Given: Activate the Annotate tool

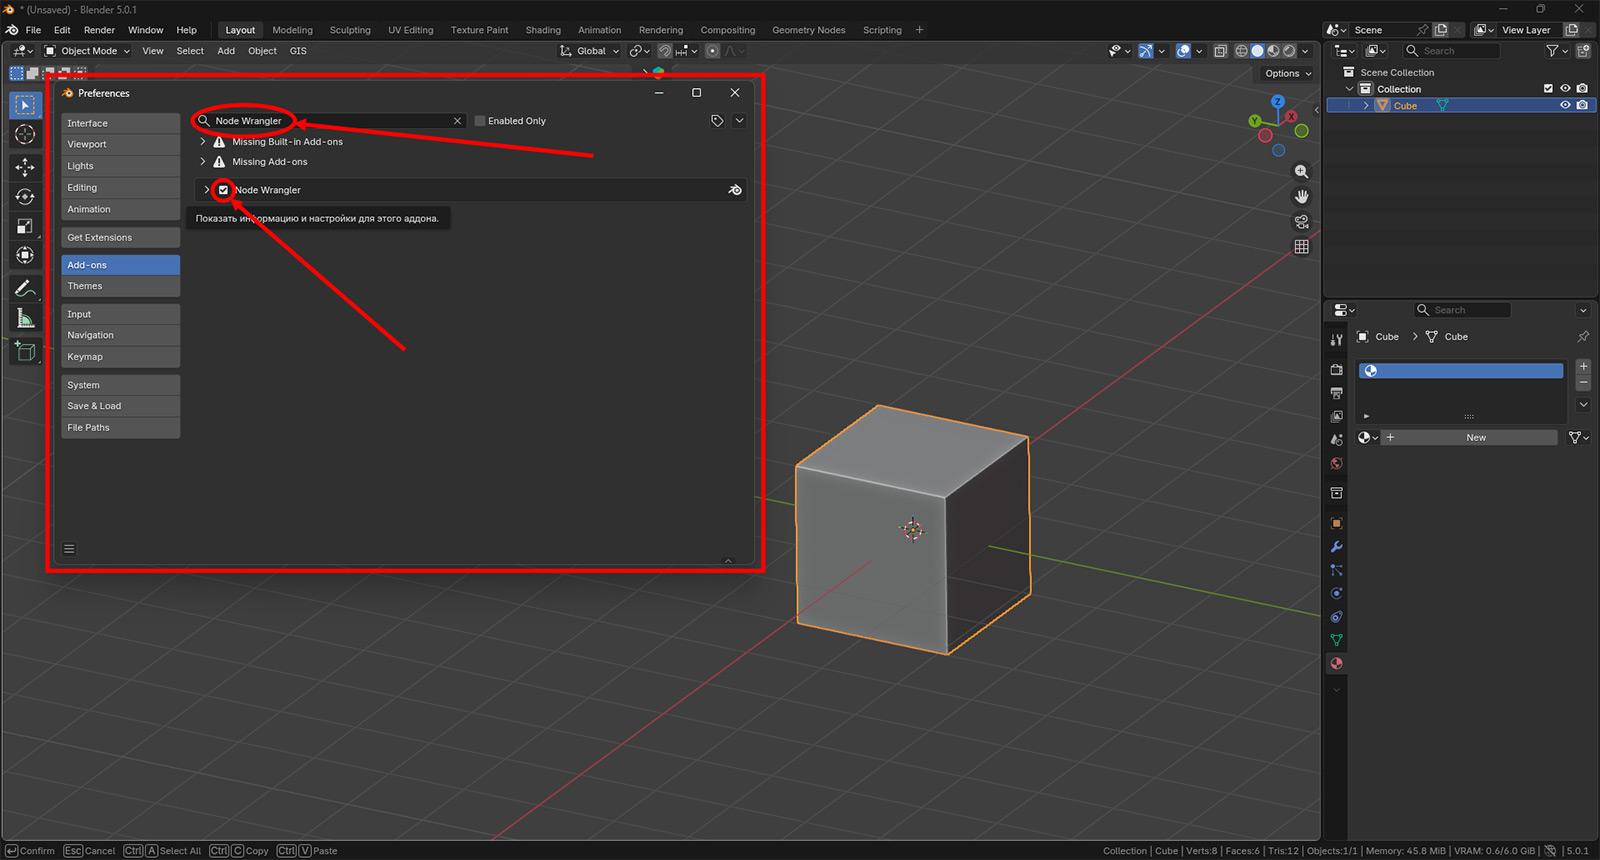Looking at the screenshot, I should (x=25, y=289).
